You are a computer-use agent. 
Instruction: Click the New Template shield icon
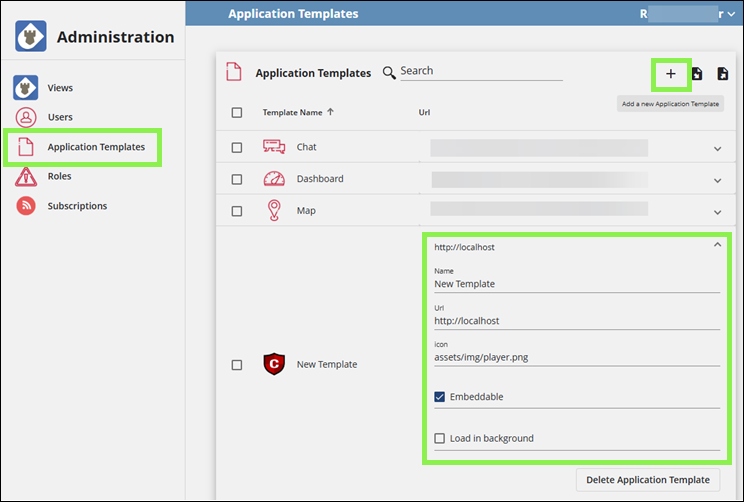[x=274, y=364]
